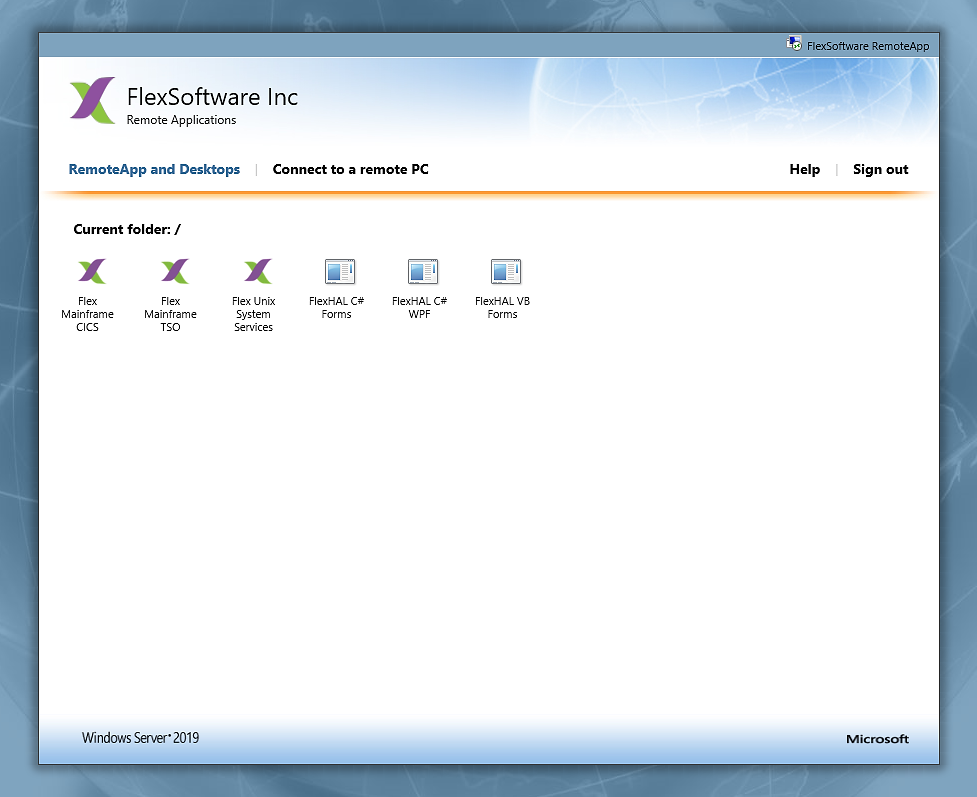
Task: Sign out of FlexSoftware Remote Applications
Action: coord(880,169)
